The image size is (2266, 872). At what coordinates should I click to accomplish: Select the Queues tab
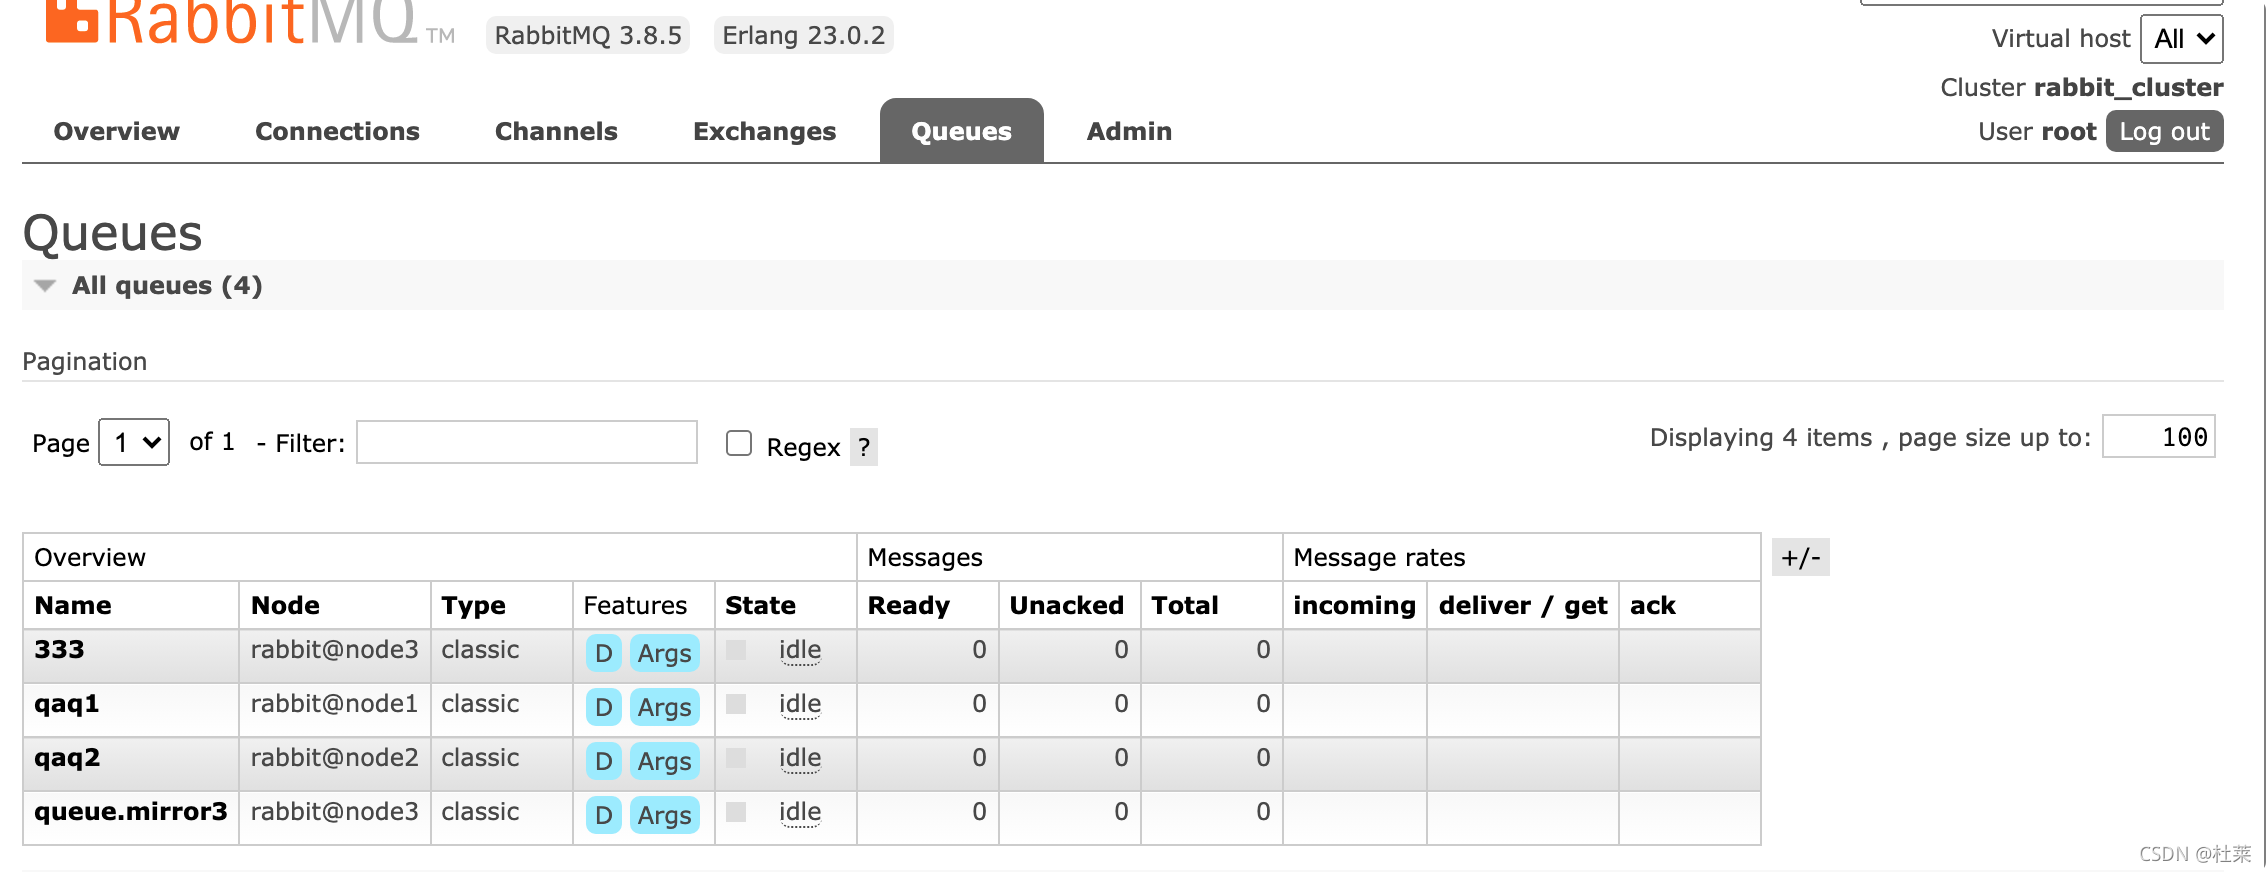point(961,131)
